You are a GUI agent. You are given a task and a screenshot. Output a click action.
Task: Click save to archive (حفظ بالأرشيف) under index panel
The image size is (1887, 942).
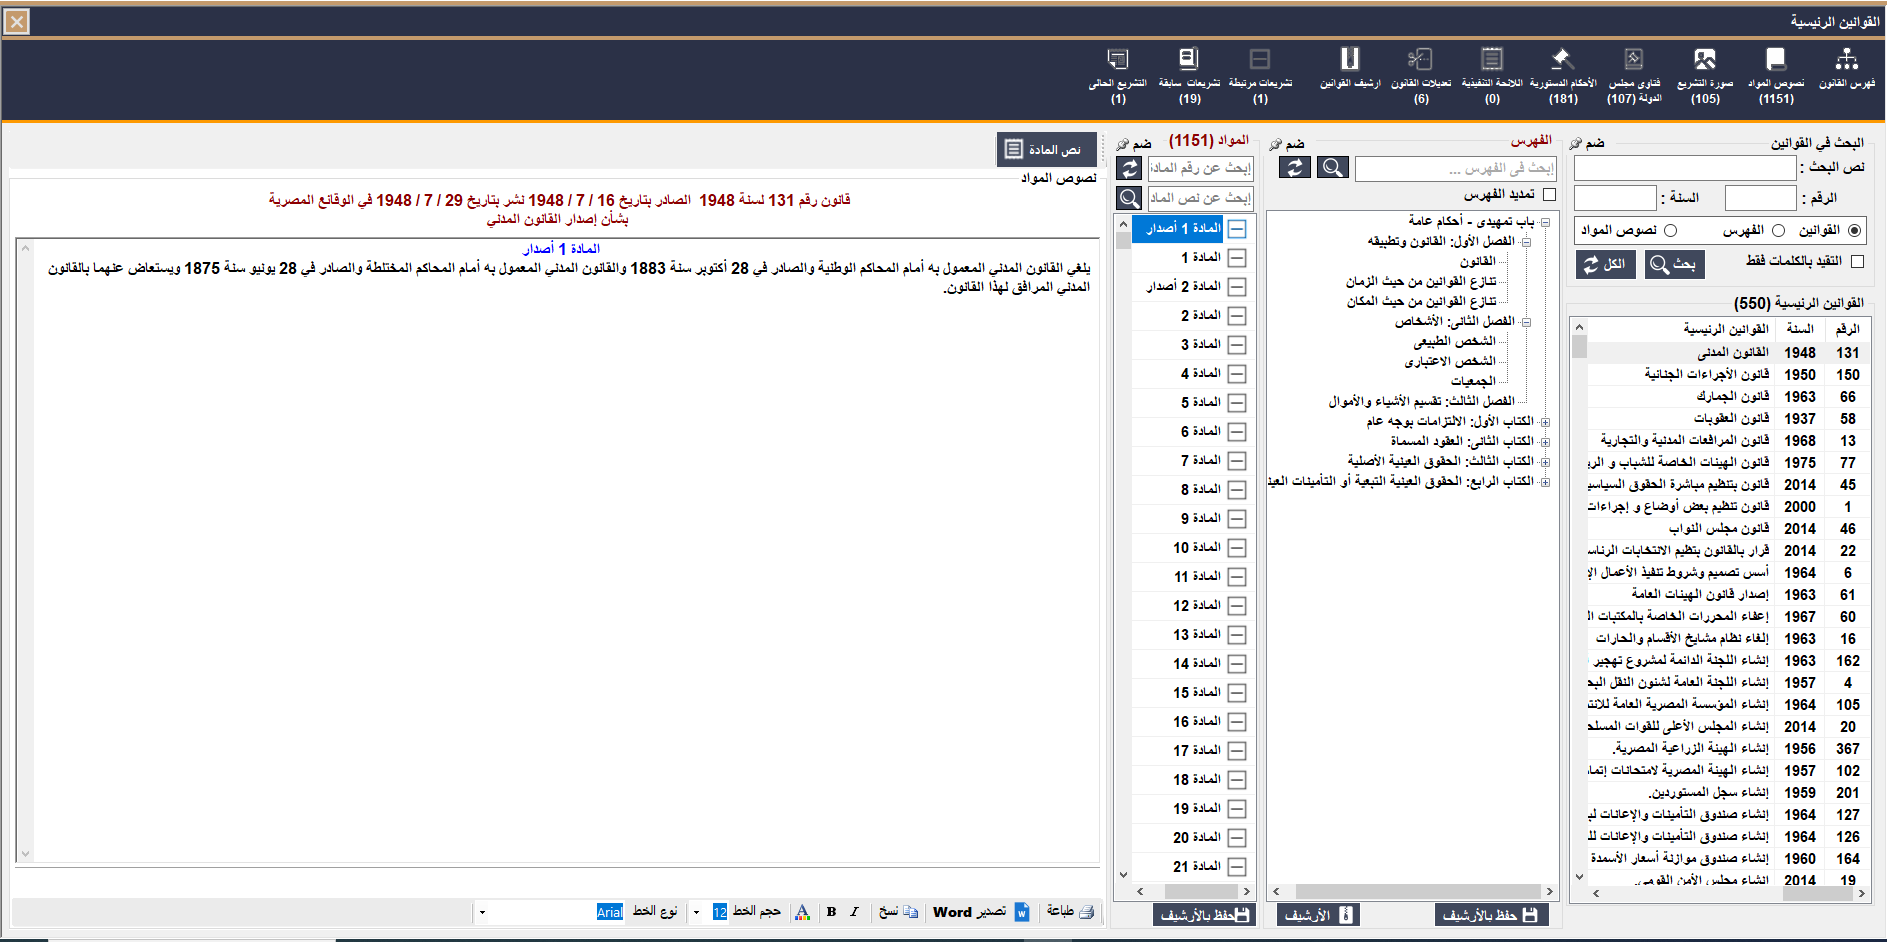[x=1491, y=915]
